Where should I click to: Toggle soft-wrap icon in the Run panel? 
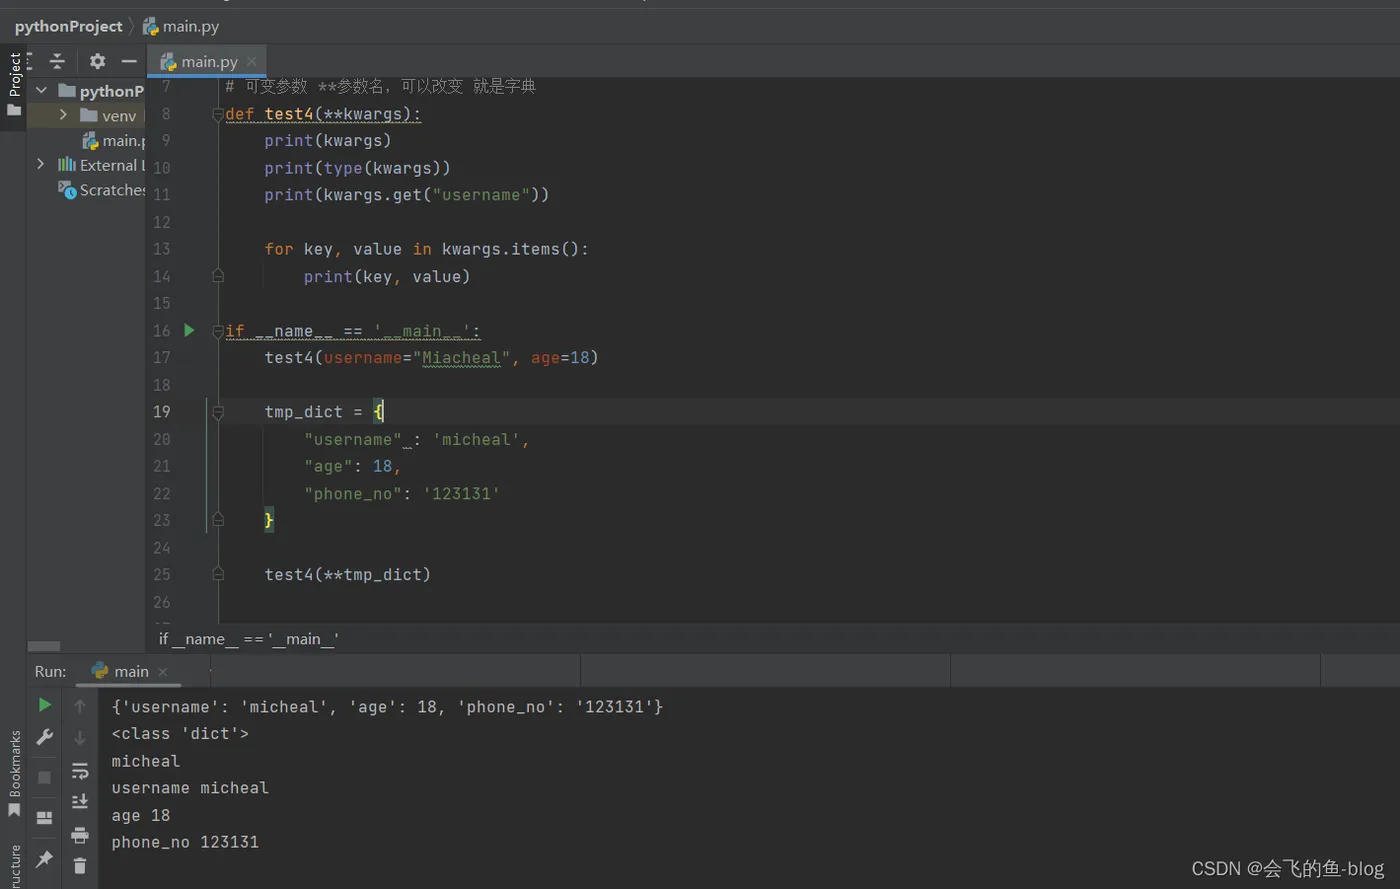(80, 771)
